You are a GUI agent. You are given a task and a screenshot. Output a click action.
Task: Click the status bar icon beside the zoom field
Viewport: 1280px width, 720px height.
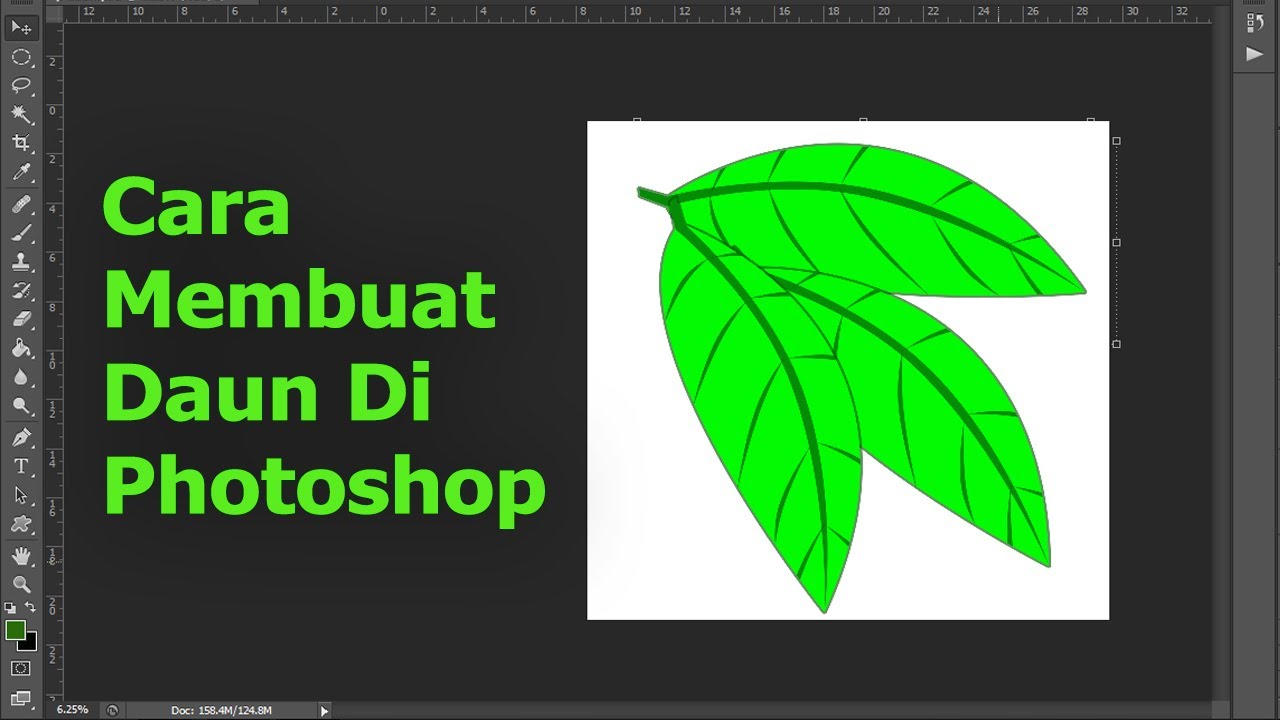click(x=112, y=711)
